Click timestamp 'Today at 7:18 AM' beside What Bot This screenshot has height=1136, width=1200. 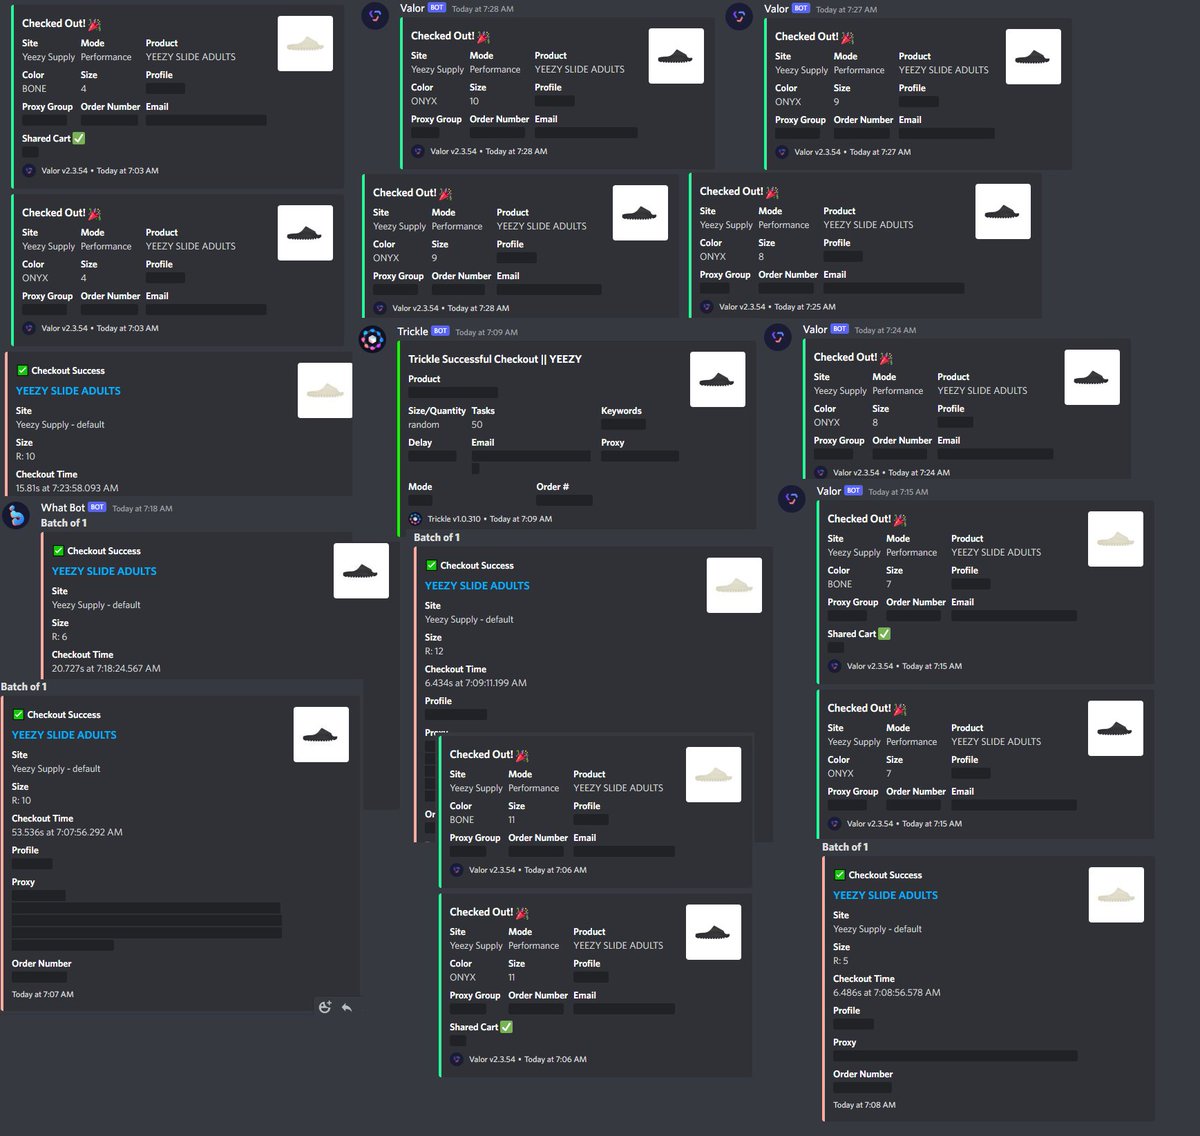pyautogui.click(x=142, y=509)
